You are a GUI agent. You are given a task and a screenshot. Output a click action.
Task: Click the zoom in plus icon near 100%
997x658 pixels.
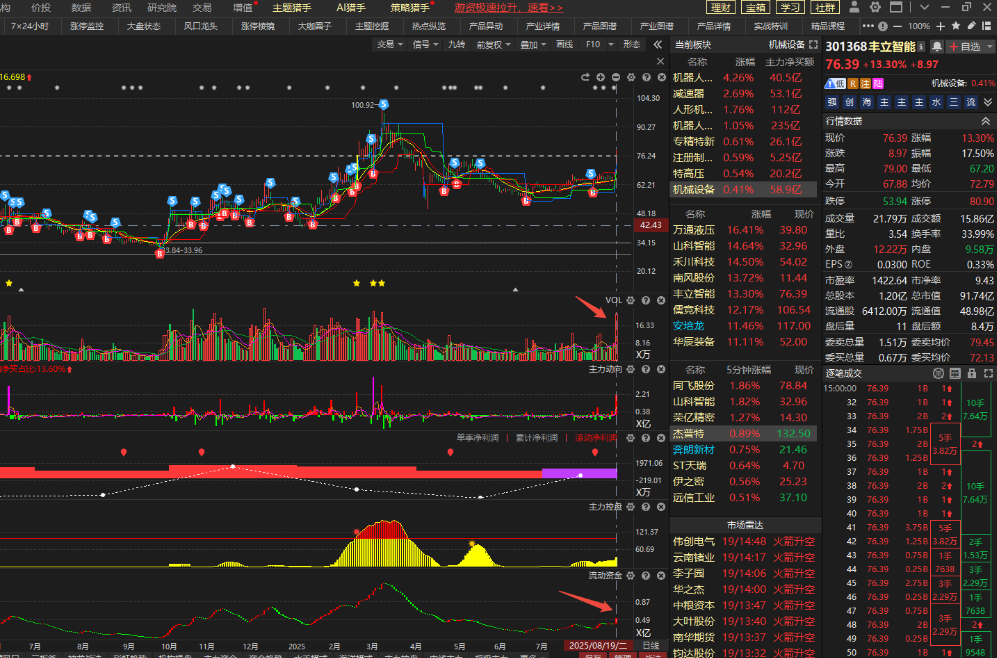tap(940, 26)
